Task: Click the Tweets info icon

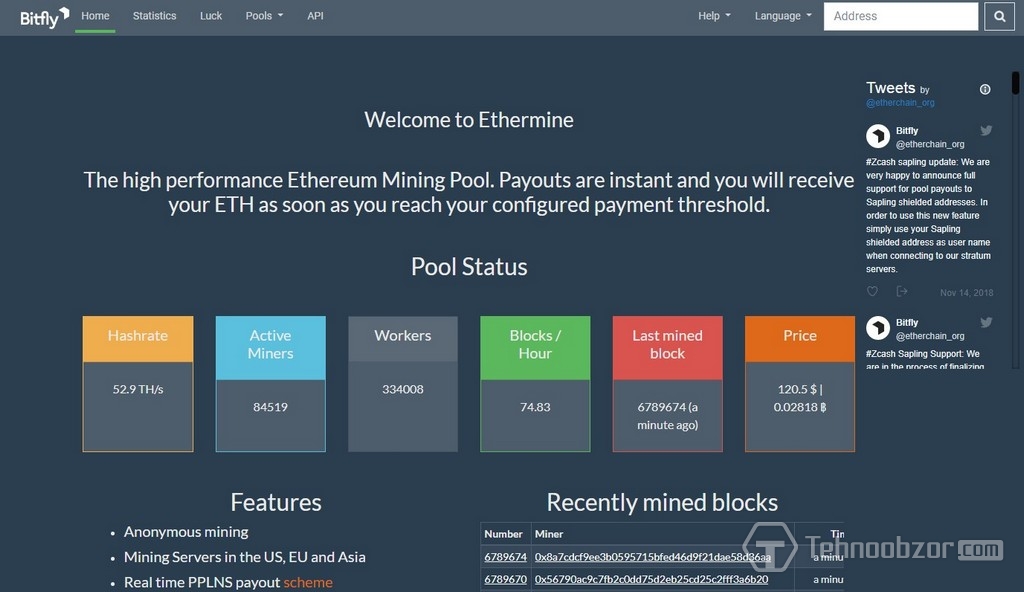Action: [985, 90]
